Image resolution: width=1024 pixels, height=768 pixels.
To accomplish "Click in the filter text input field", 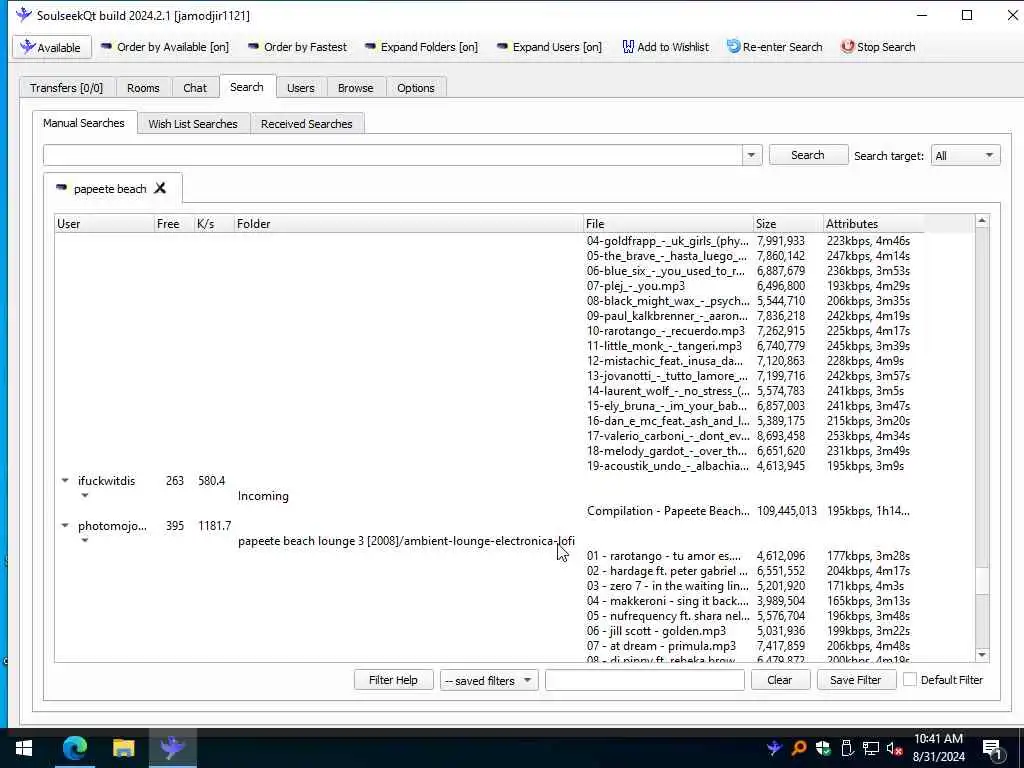I will tap(645, 680).
